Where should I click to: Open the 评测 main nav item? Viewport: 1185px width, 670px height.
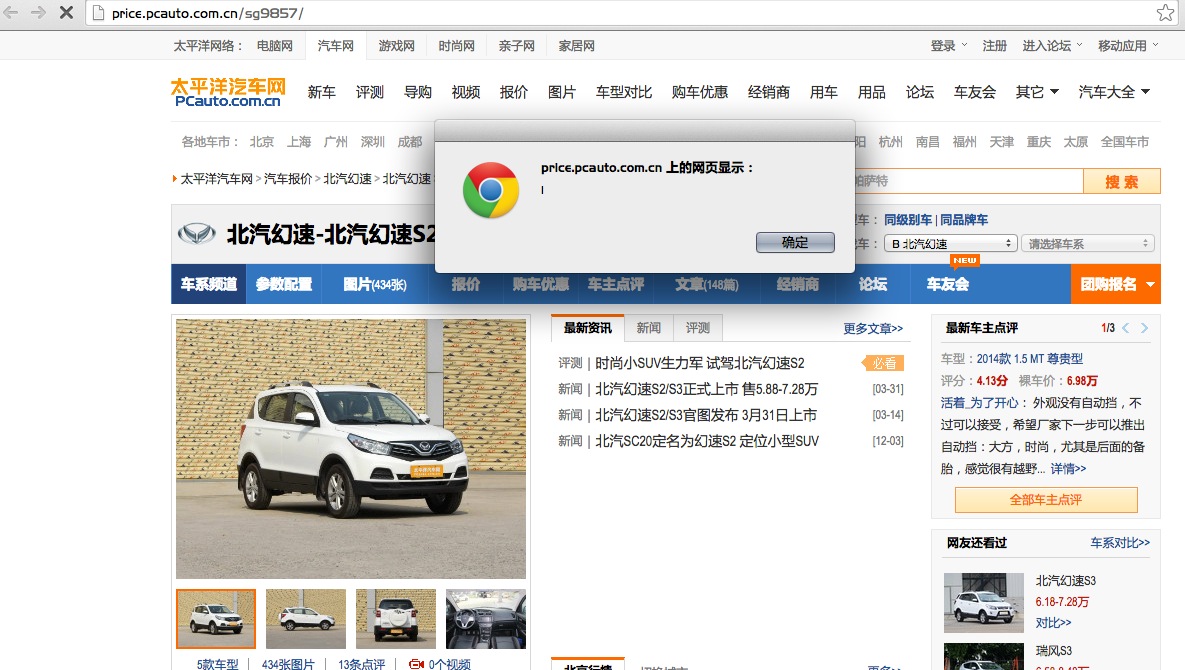(x=370, y=92)
